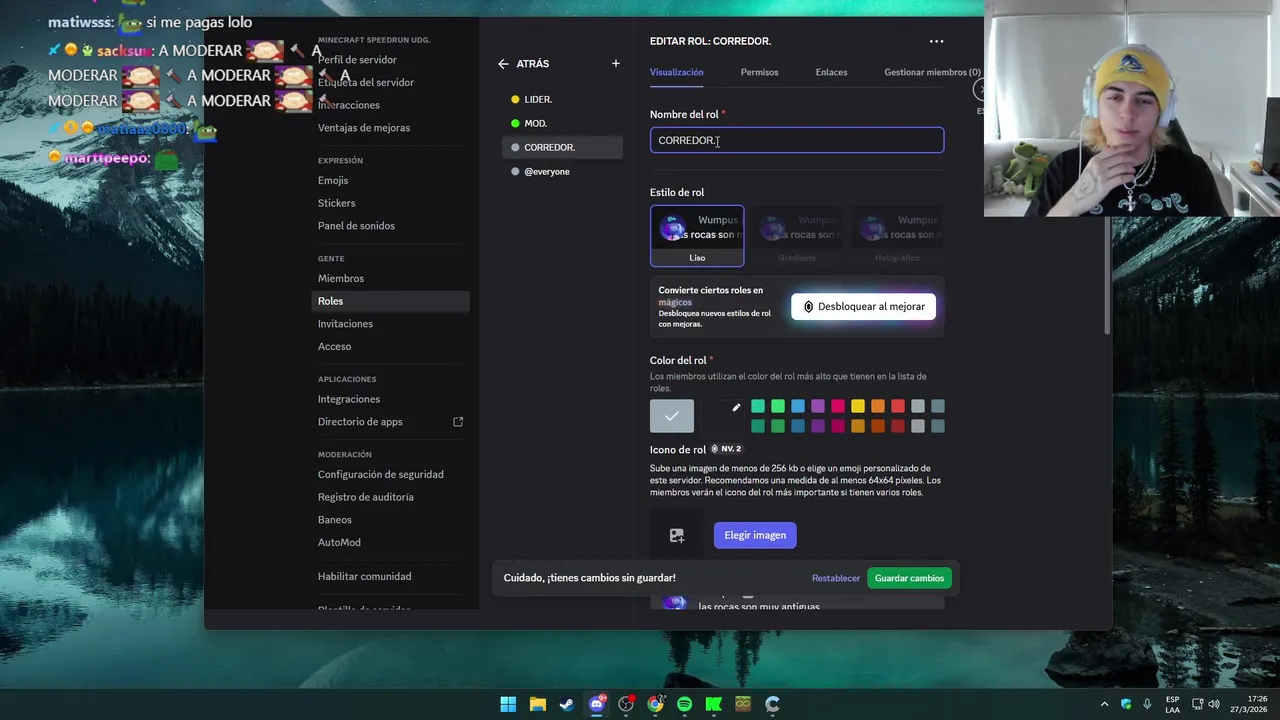Image resolution: width=1280 pixels, height=720 pixels.
Task: Select the default gray checked color swatch
Action: coord(672,416)
